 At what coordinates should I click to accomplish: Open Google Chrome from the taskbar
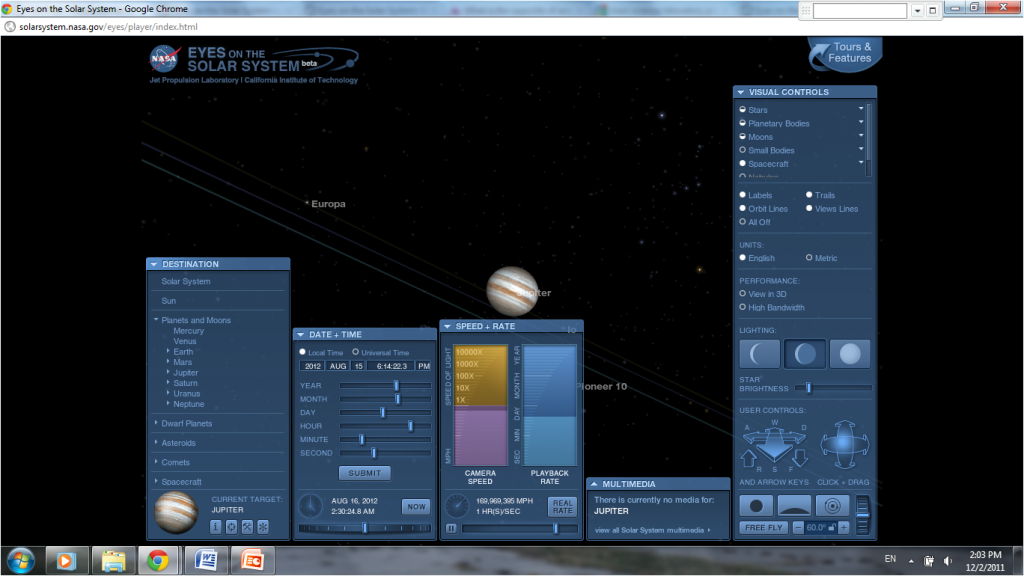[160, 561]
